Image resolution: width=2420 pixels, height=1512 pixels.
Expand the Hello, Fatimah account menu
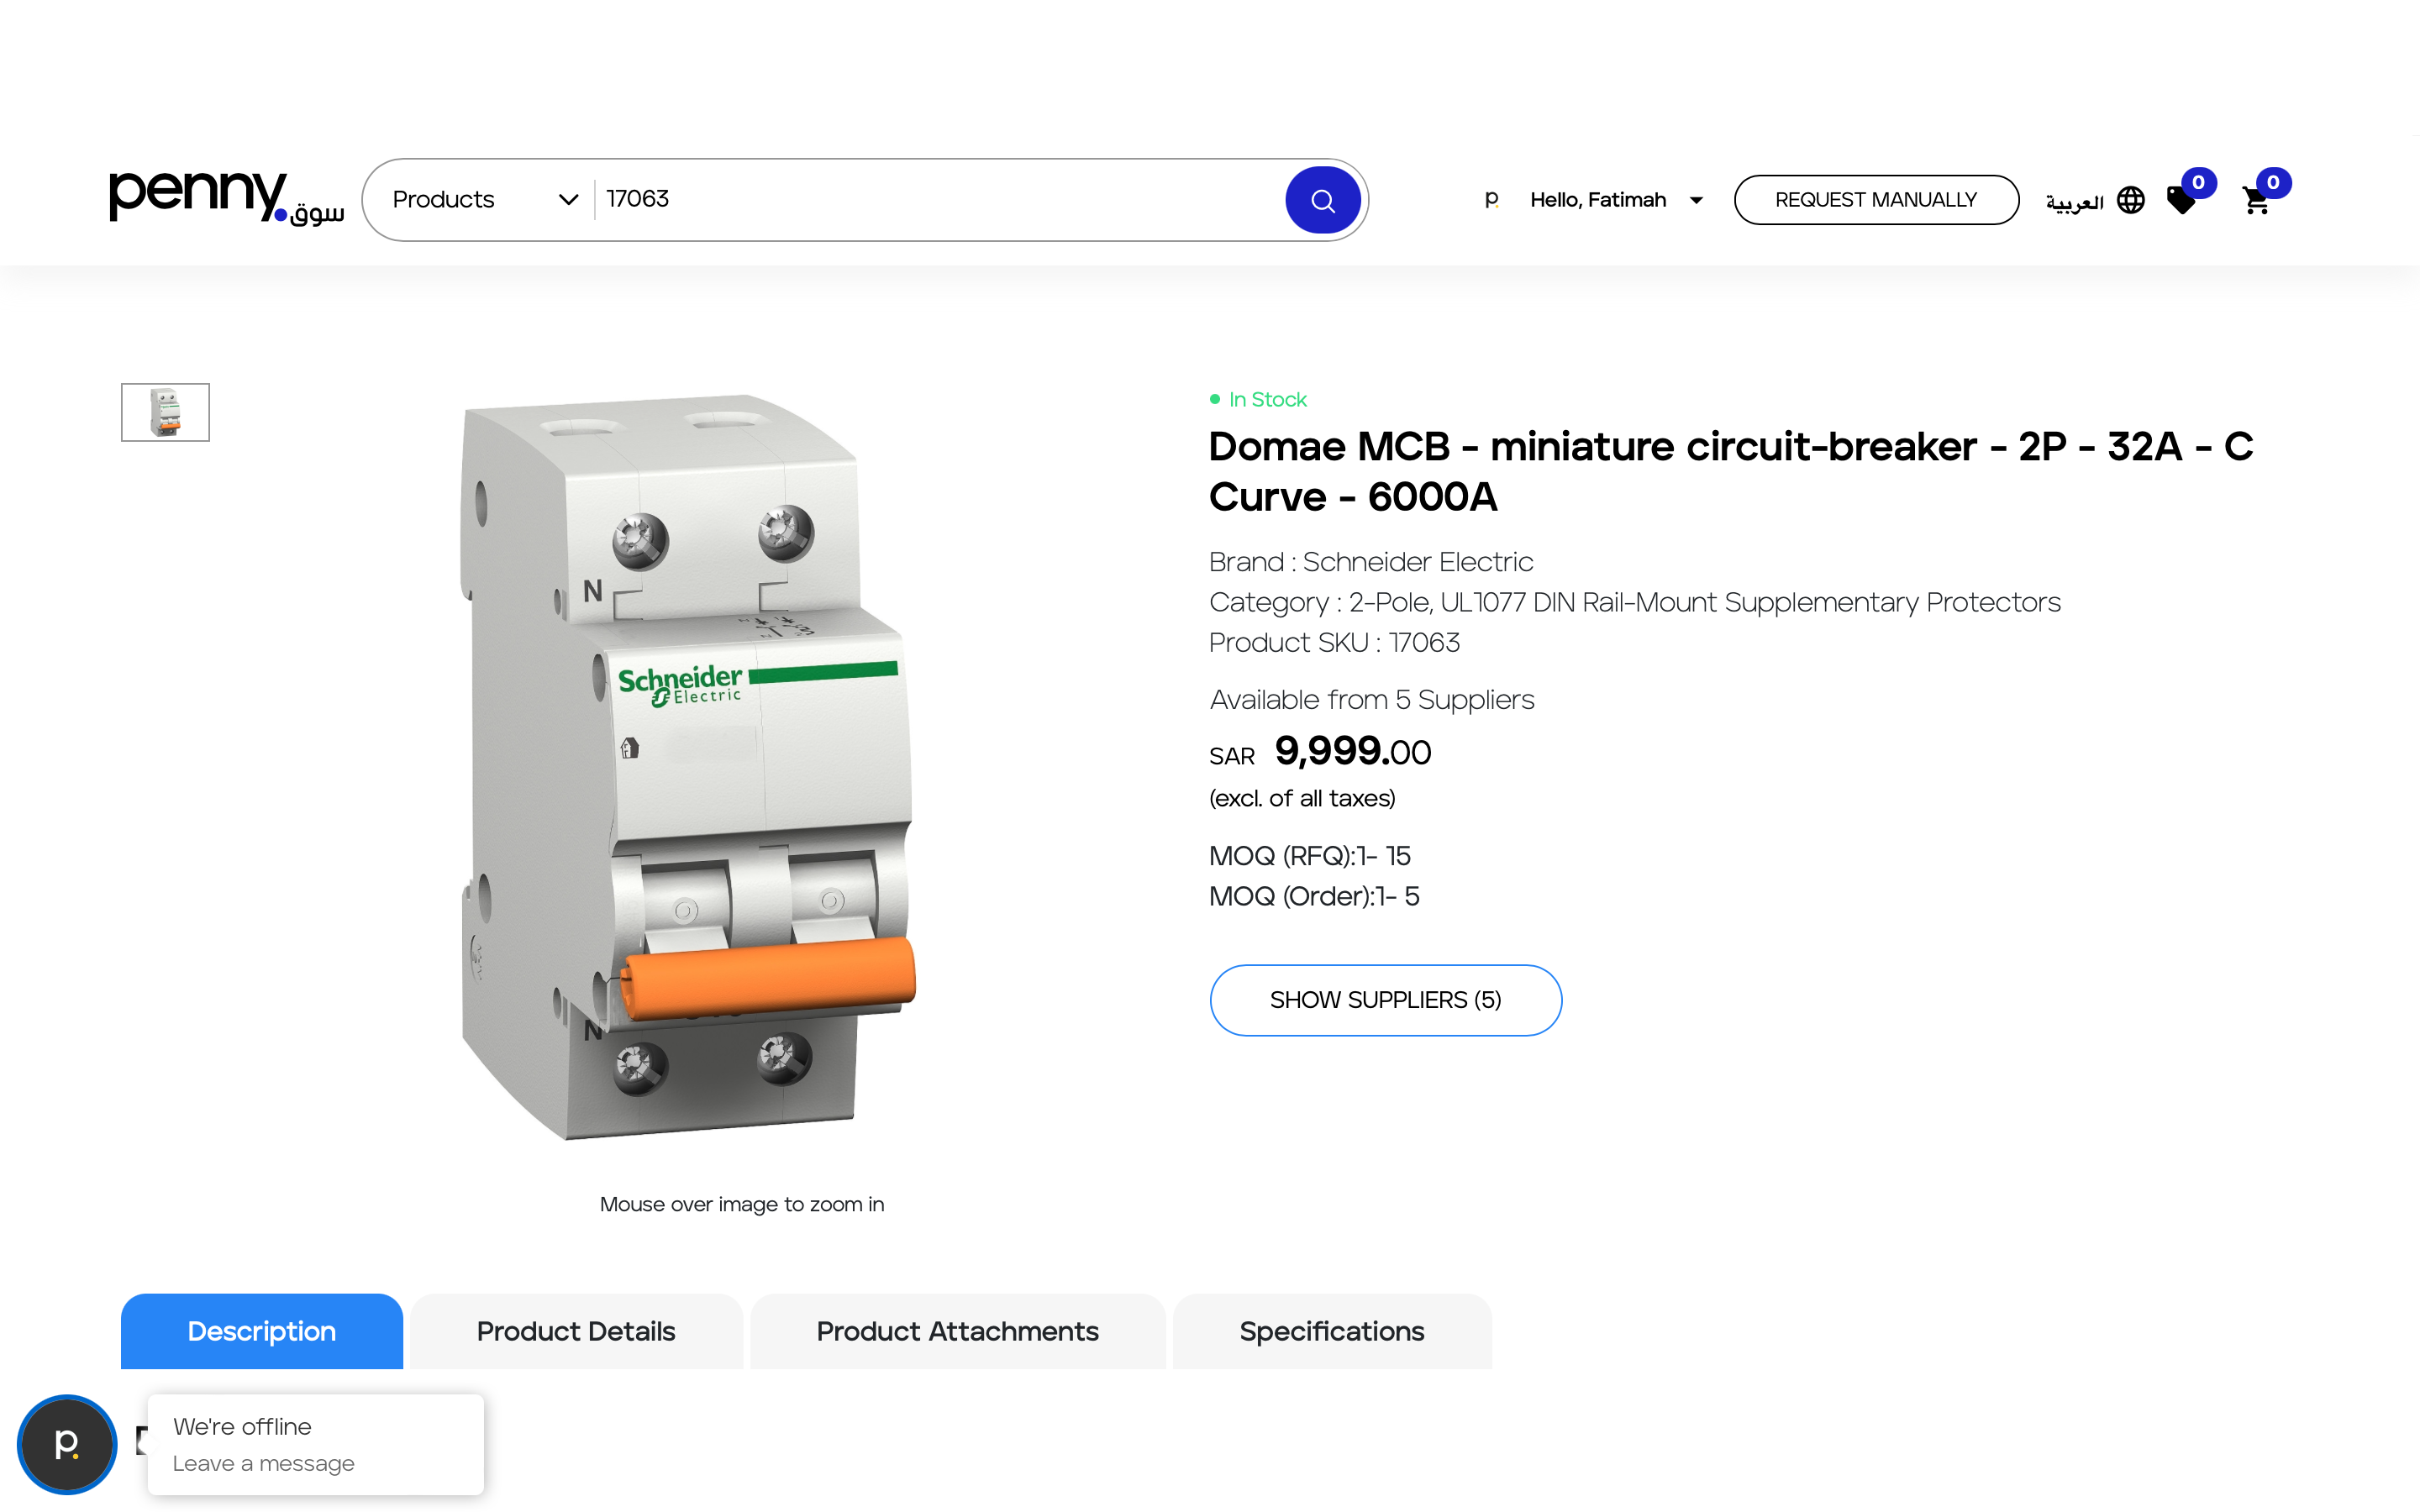1616,200
